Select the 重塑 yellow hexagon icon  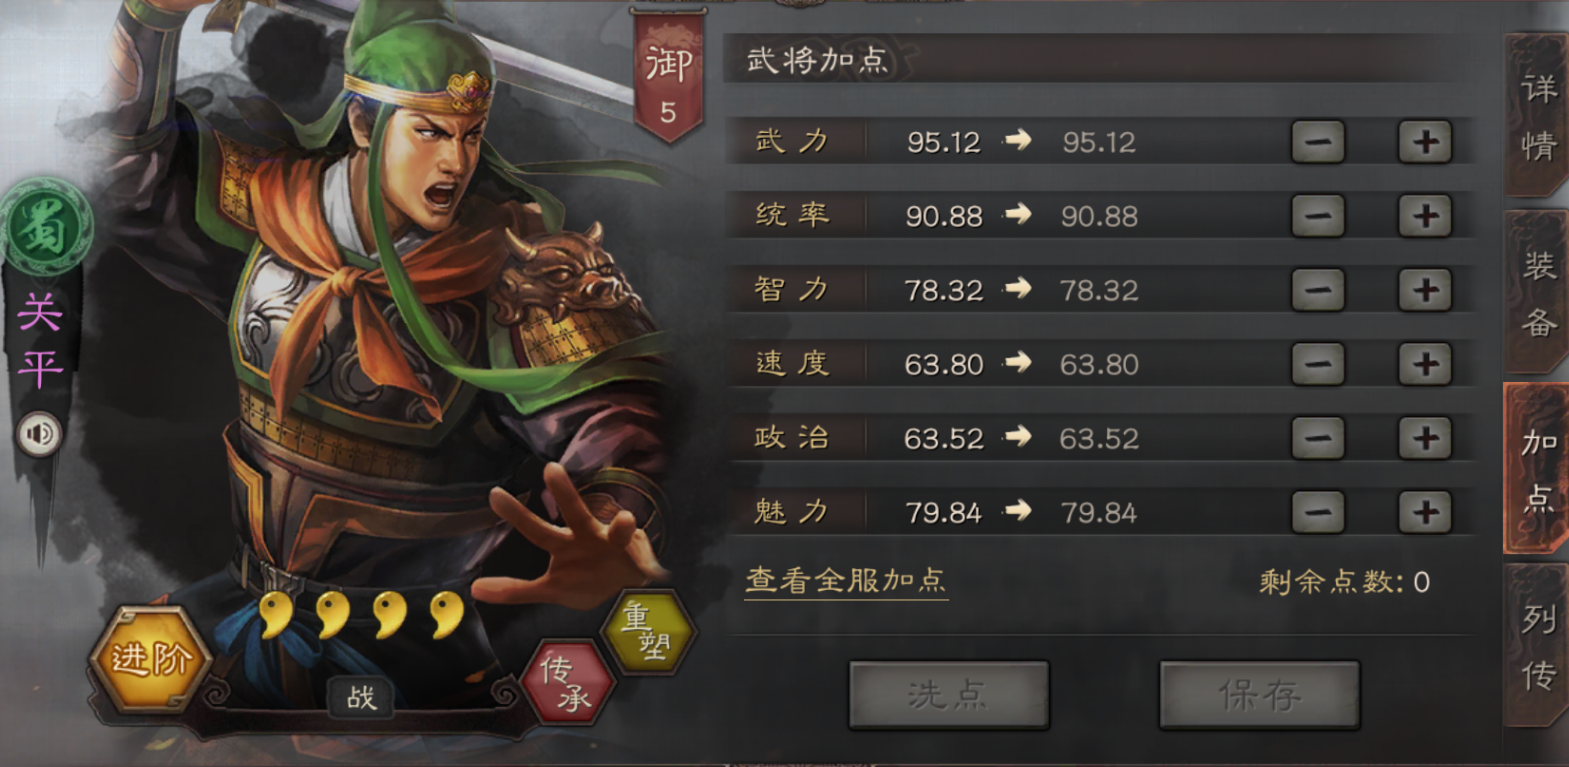647,630
